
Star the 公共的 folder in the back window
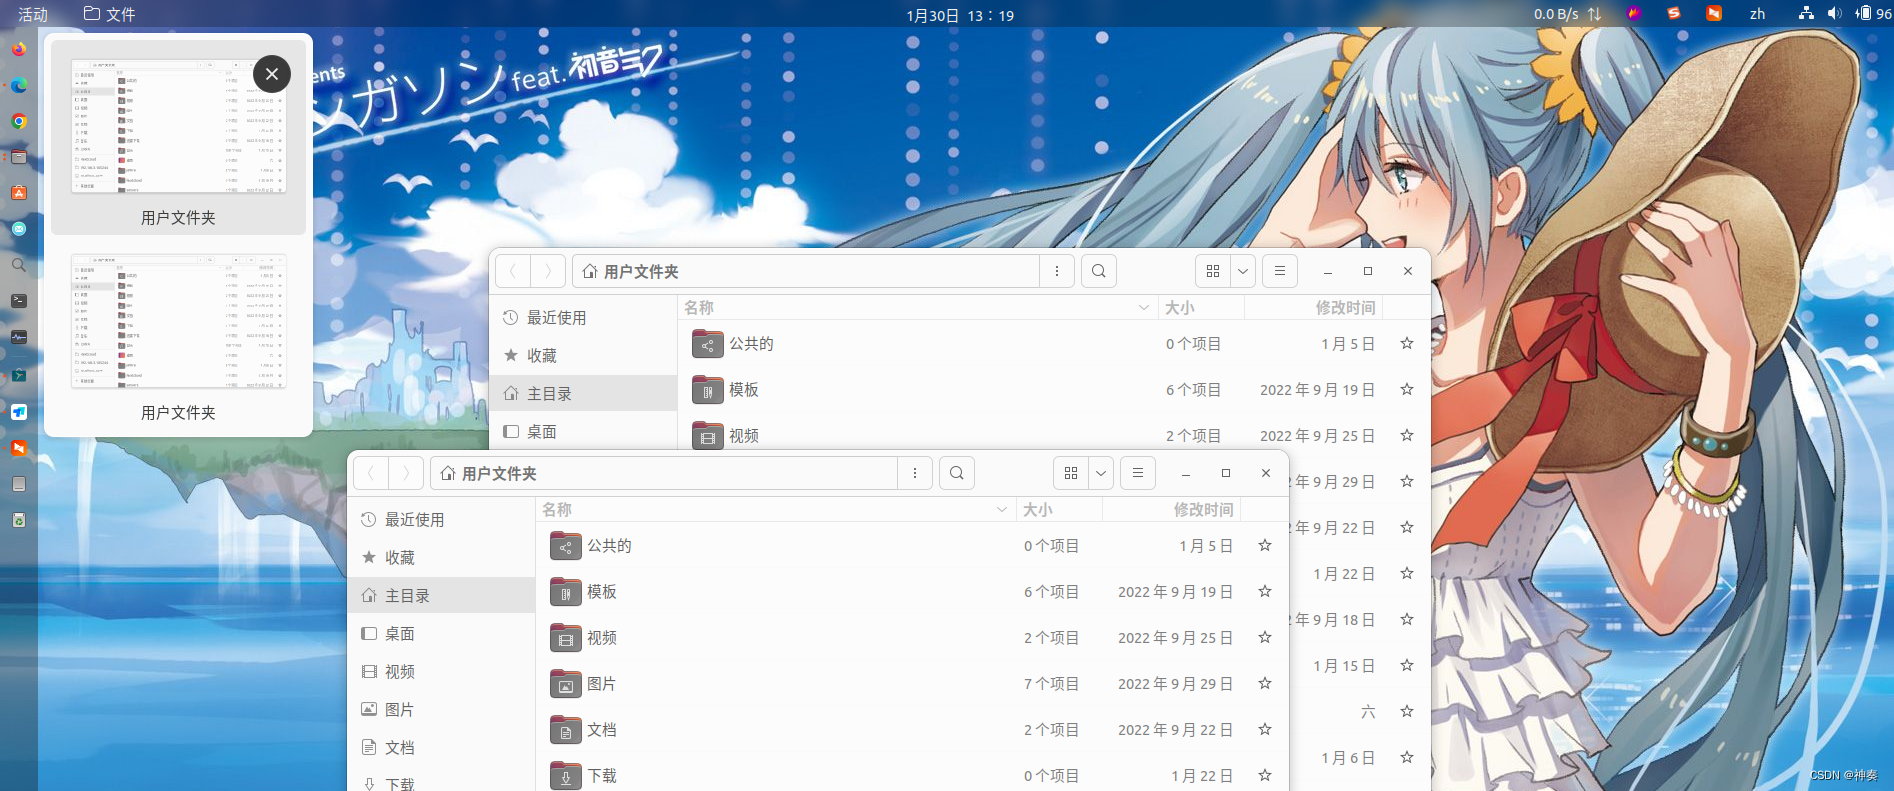(x=1407, y=344)
